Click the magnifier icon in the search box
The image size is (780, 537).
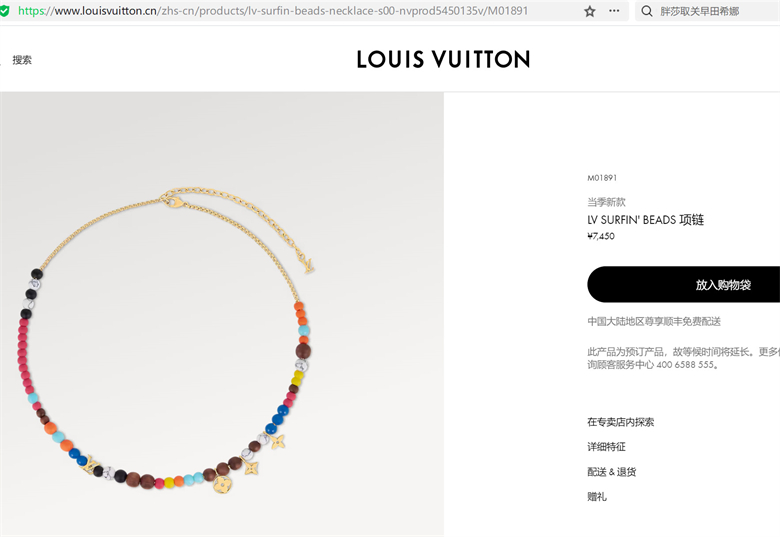pyautogui.click(x=646, y=11)
